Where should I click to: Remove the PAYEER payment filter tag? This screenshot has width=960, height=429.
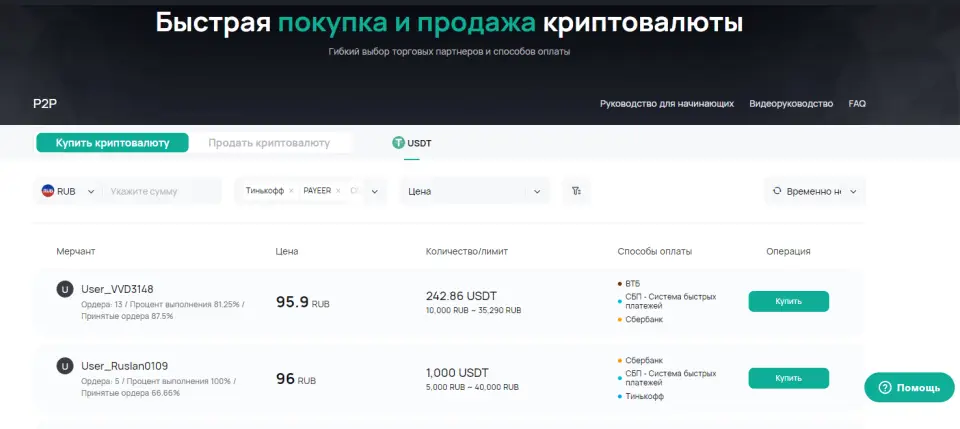tap(338, 191)
